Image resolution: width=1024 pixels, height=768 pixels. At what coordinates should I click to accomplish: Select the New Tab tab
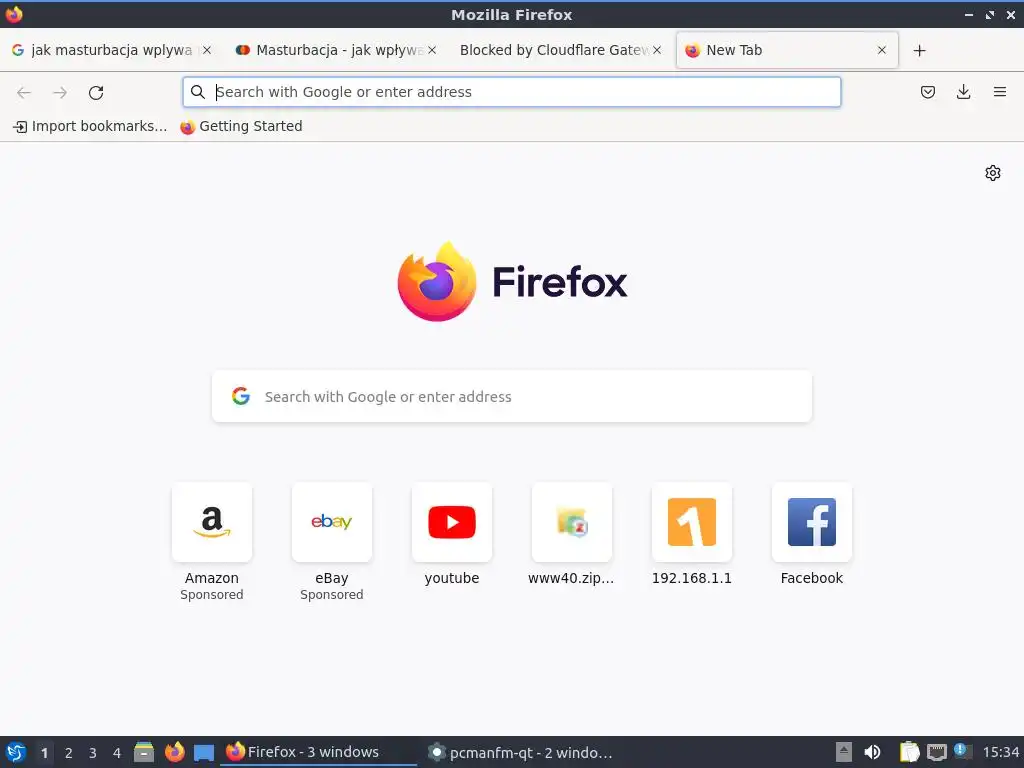pos(787,50)
